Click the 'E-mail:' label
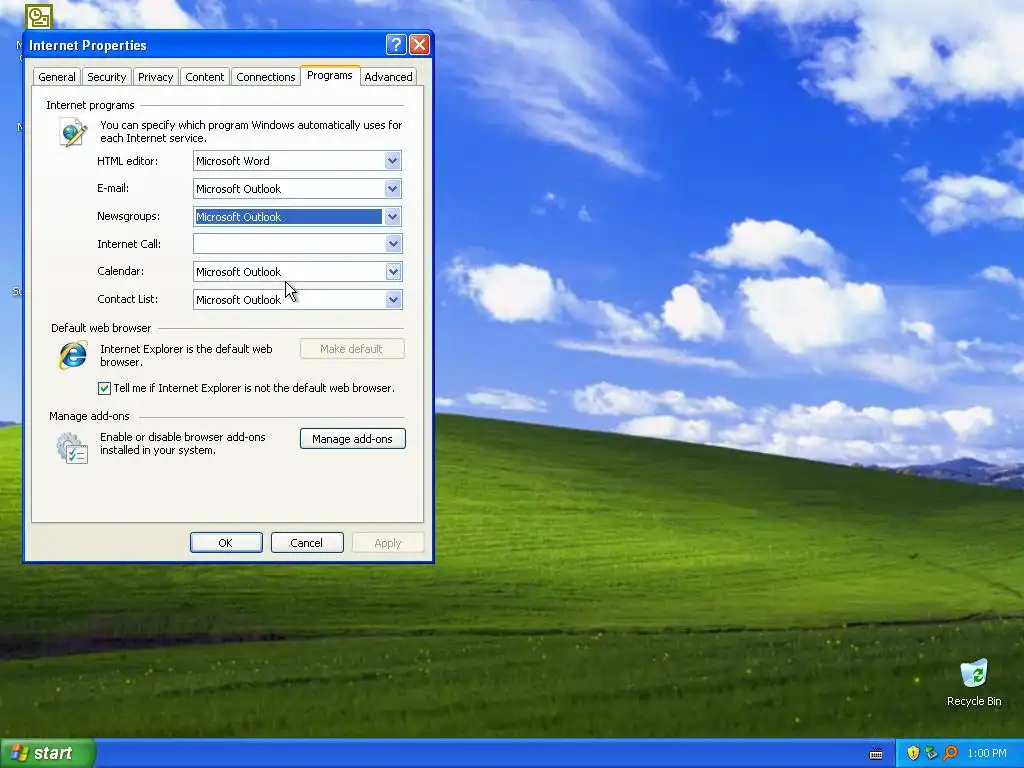This screenshot has height=768, width=1024. pyautogui.click(x=113, y=188)
